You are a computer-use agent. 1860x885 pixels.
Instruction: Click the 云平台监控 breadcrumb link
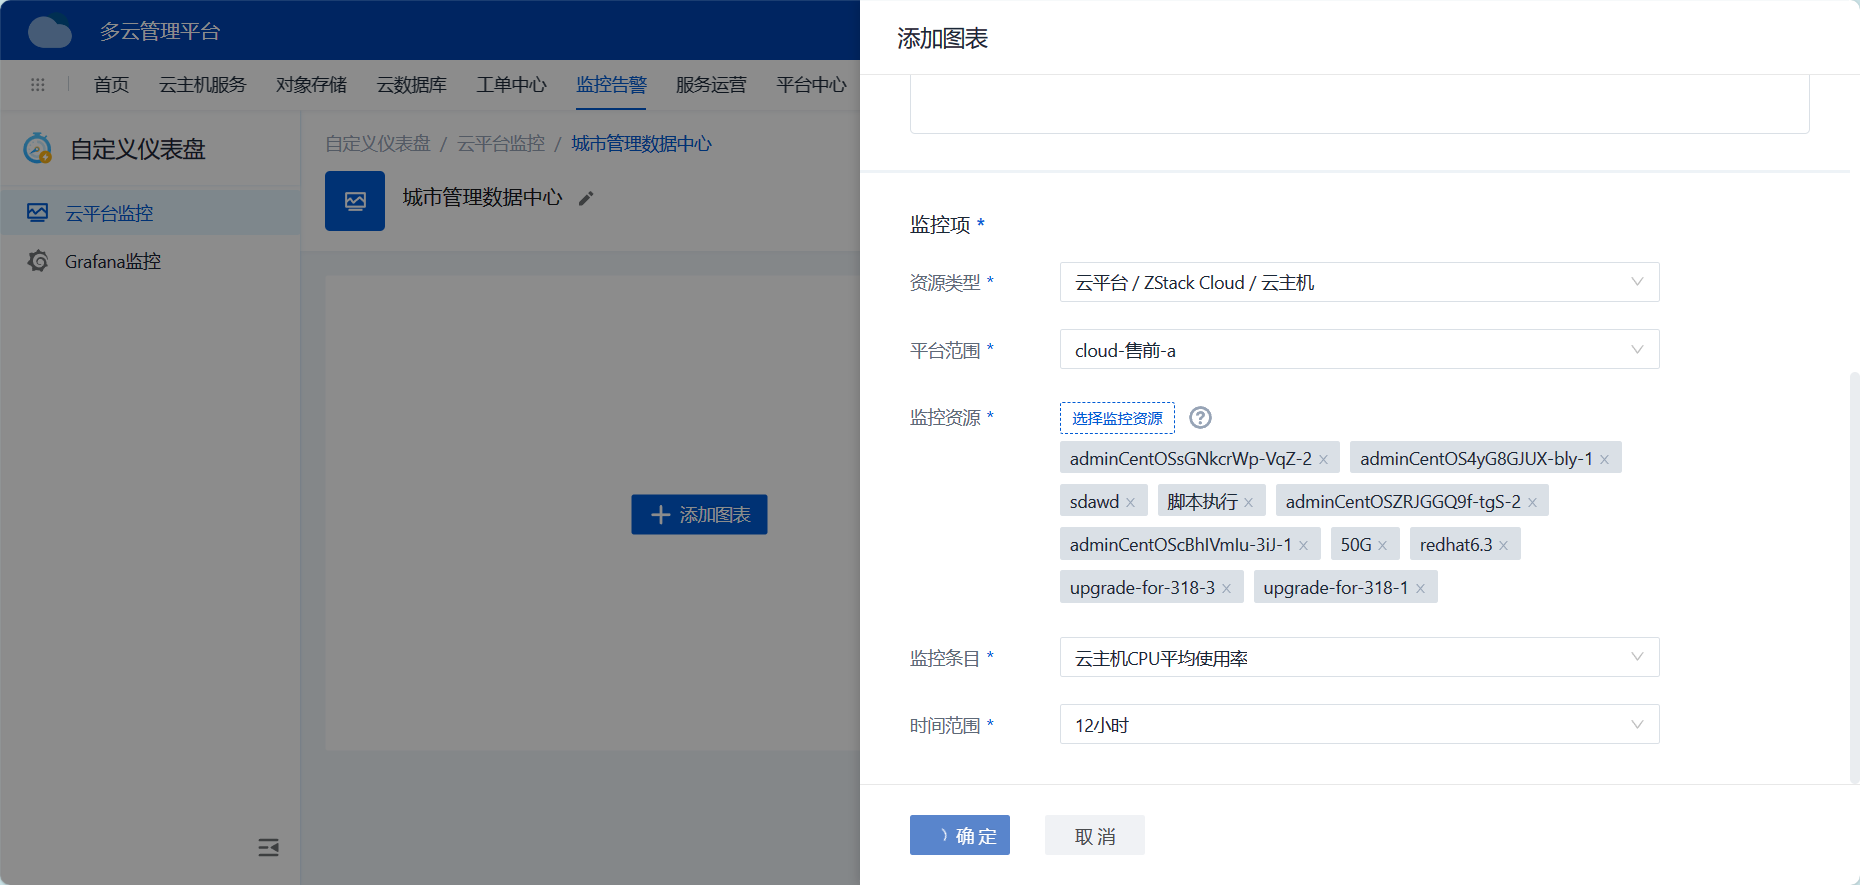pos(501,144)
